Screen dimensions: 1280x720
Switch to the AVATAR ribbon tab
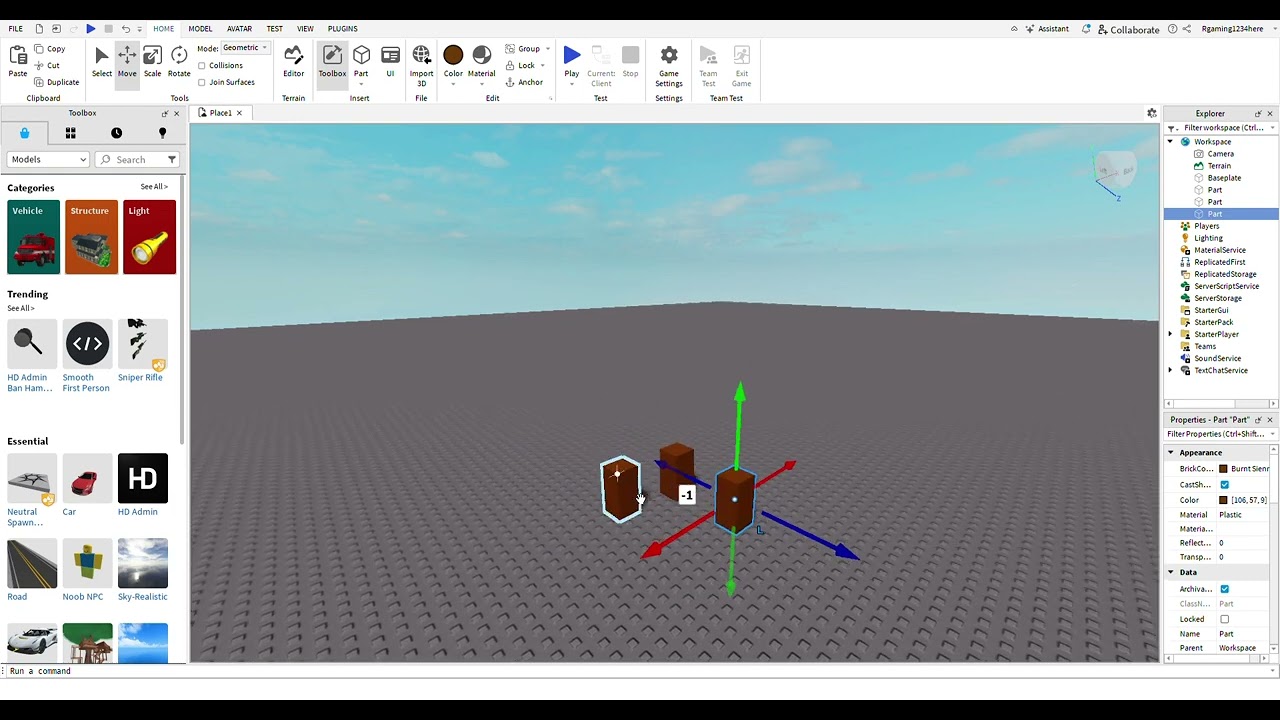239,29
